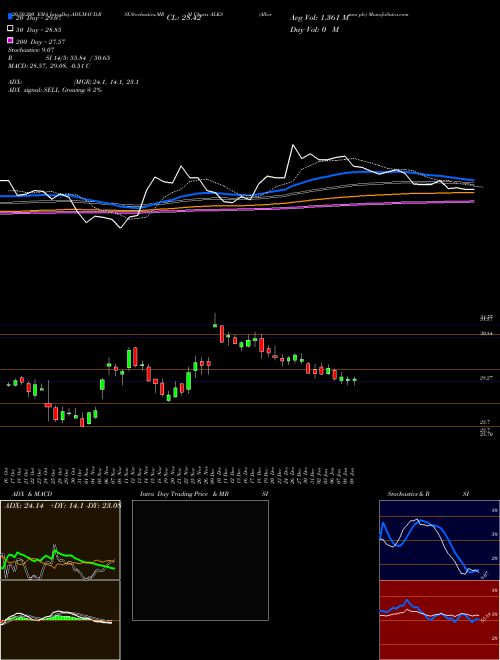The image size is (500, 660).
Task: Click the 'Stochastics & R SI' panel title
Action: coord(428,494)
